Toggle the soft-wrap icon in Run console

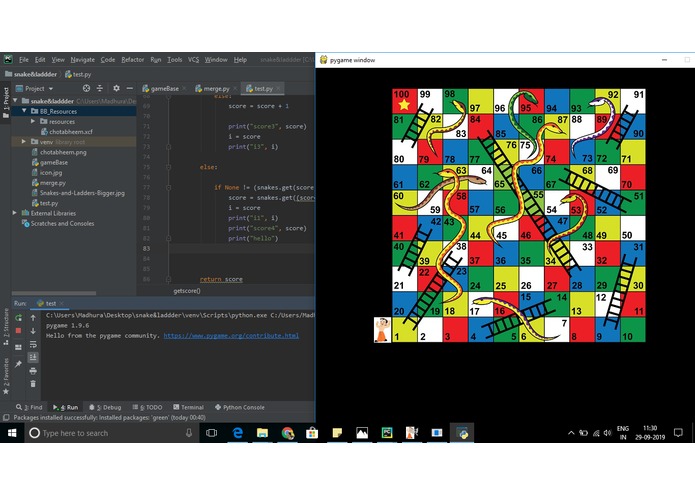pyautogui.click(x=33, y=344)
